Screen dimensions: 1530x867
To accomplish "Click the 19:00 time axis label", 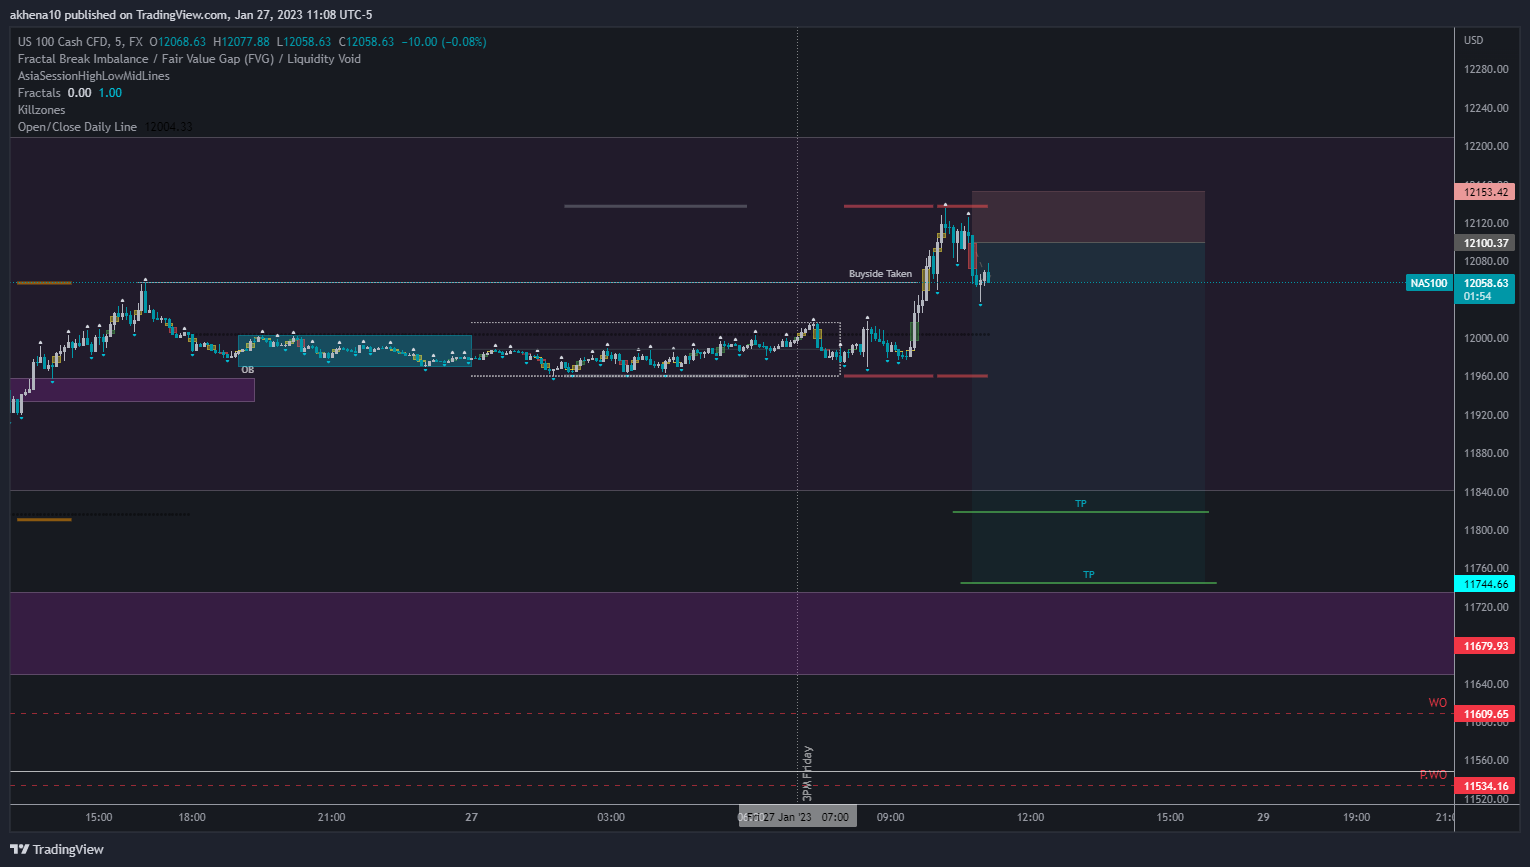I will pos(1356,817).
